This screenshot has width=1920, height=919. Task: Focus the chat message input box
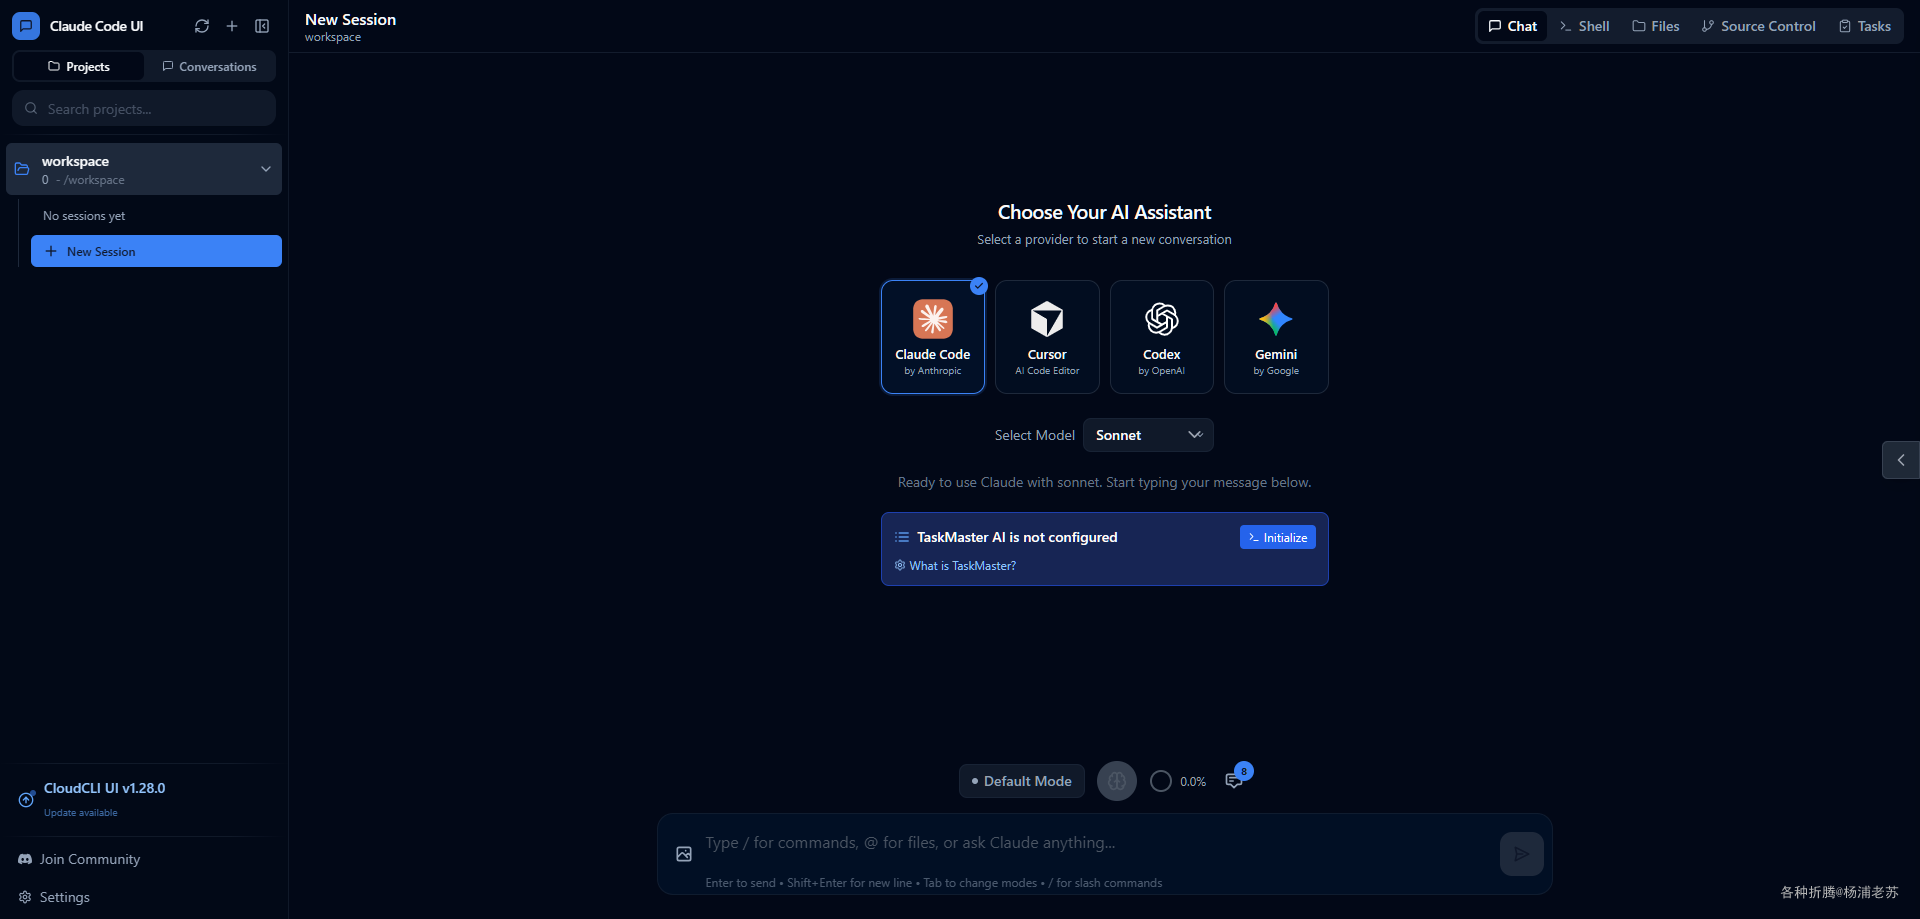click(x=1095, y=843)
